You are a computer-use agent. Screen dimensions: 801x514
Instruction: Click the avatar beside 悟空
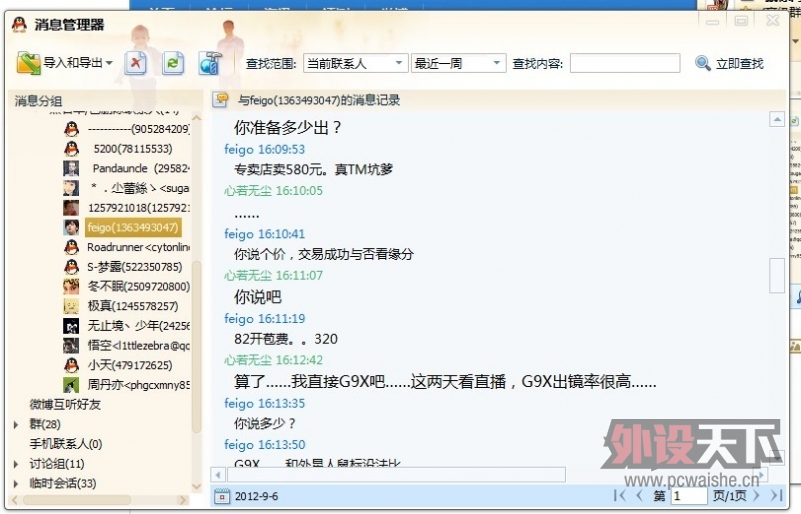71,345
